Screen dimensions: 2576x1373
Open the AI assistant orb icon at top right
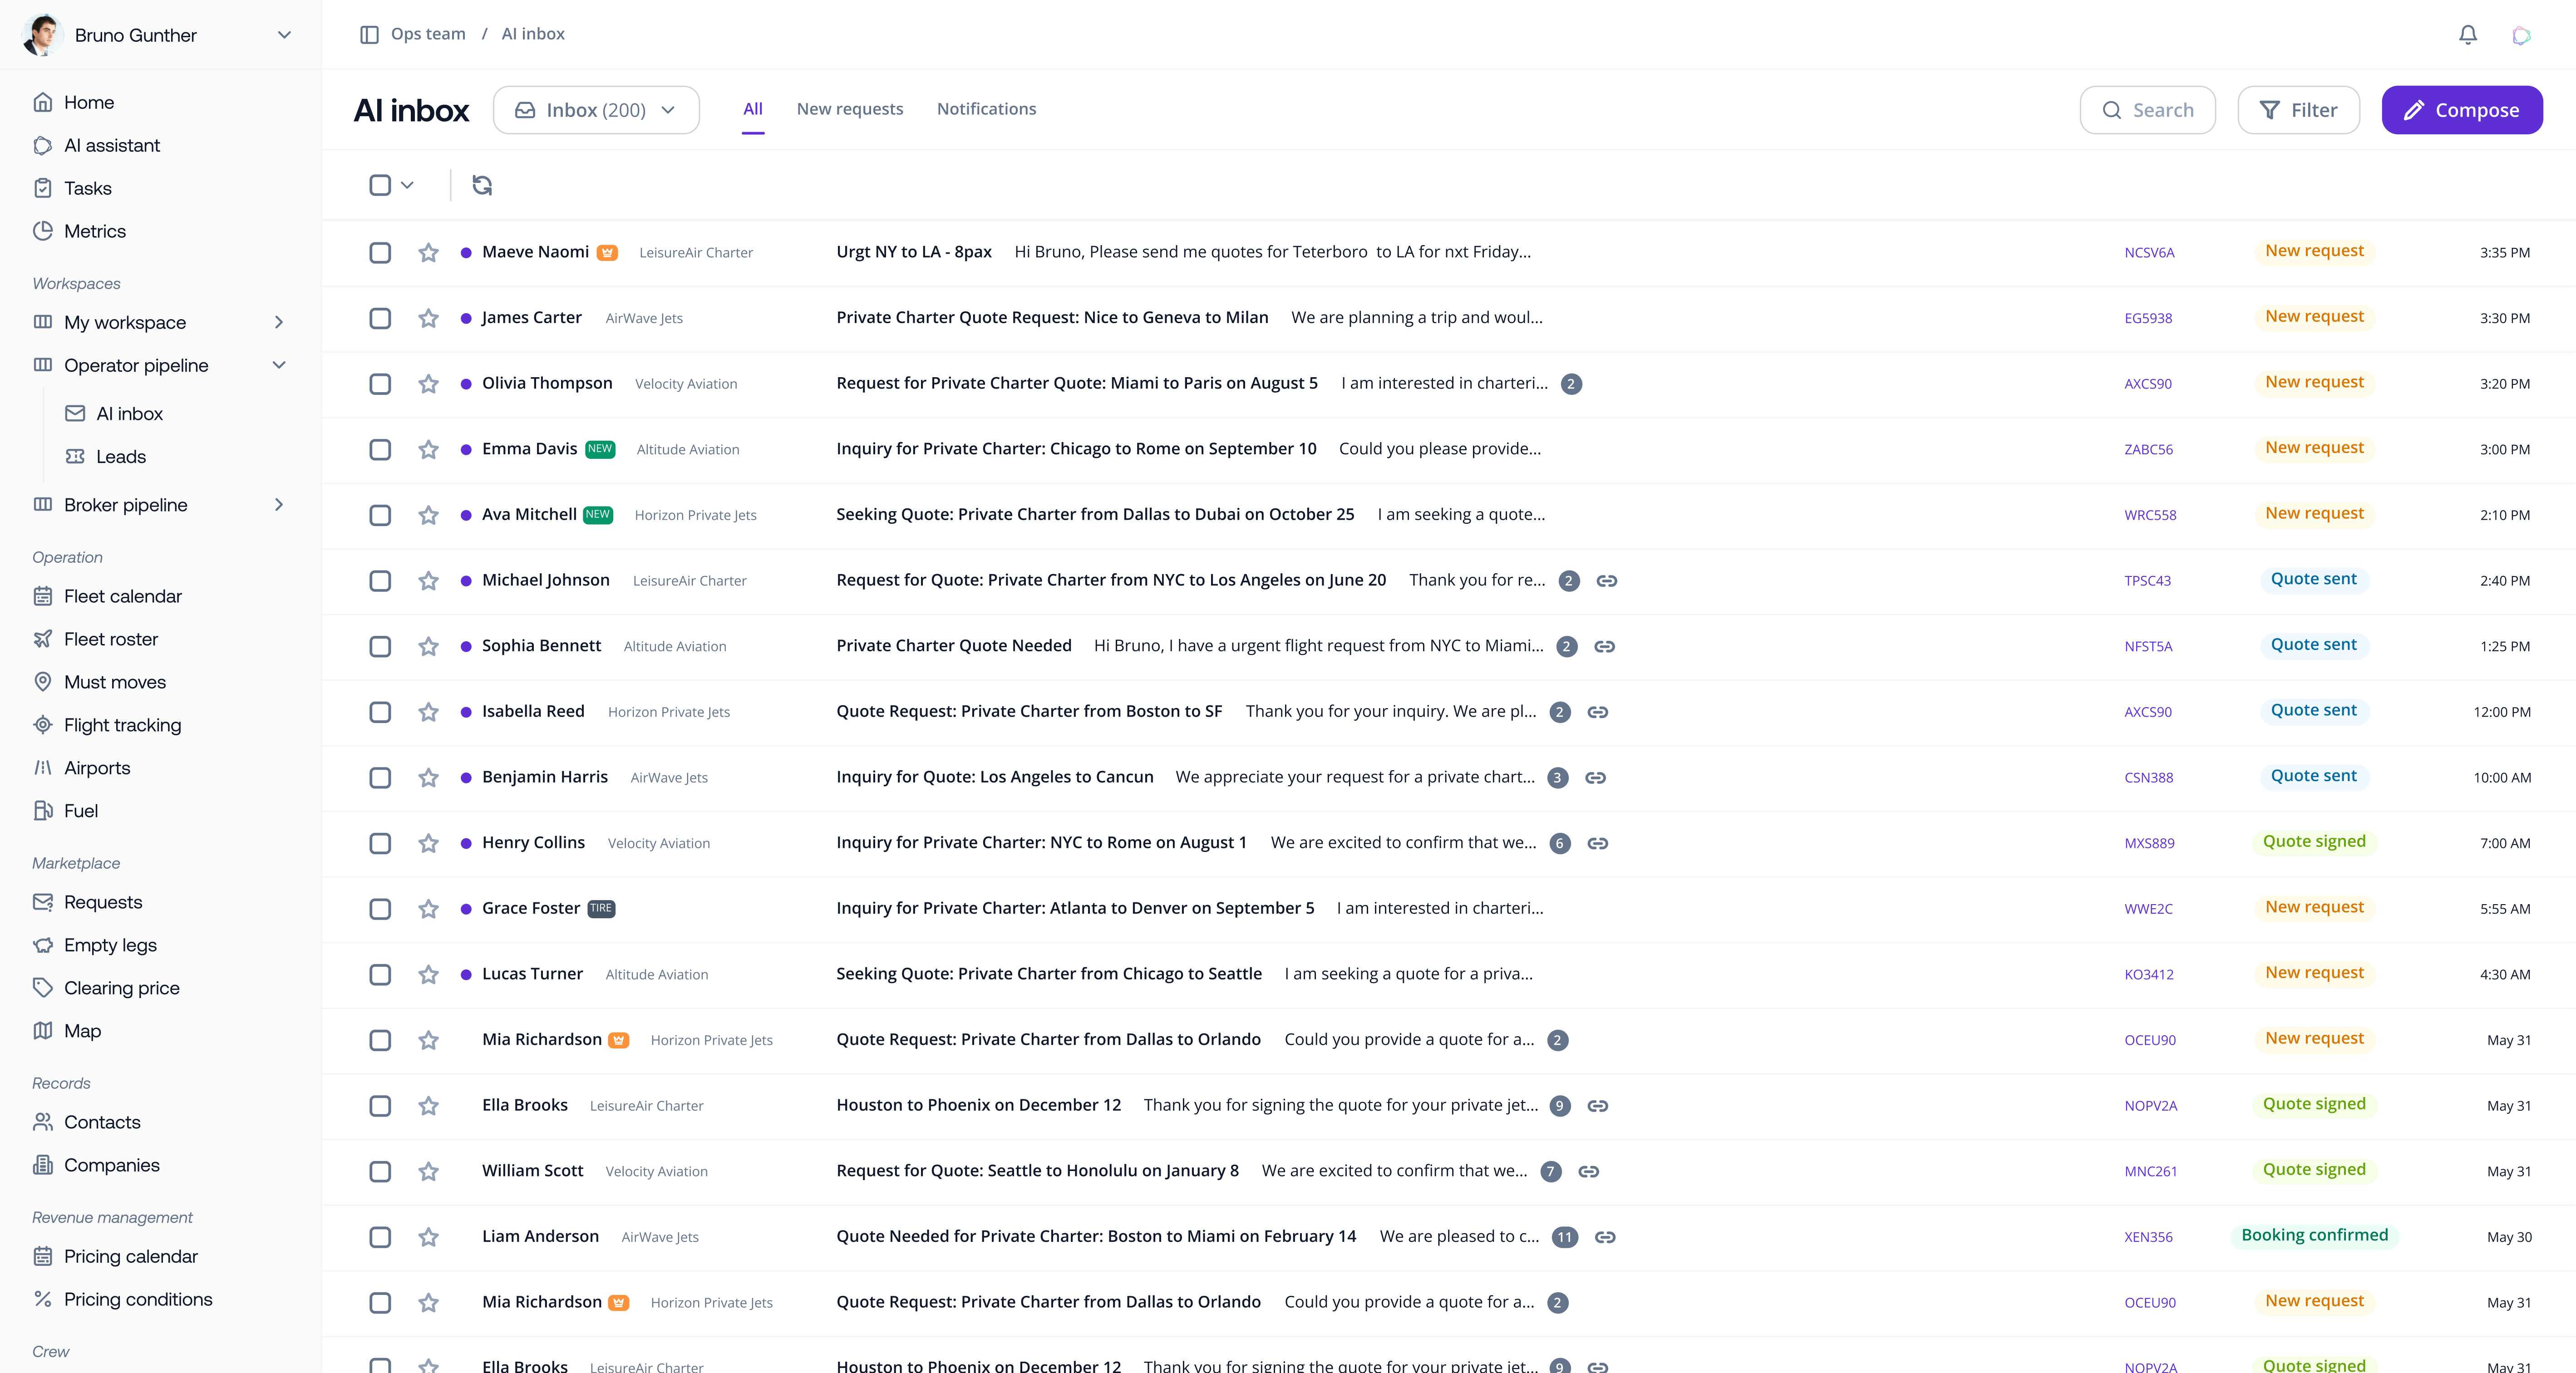pos(2521,35)
